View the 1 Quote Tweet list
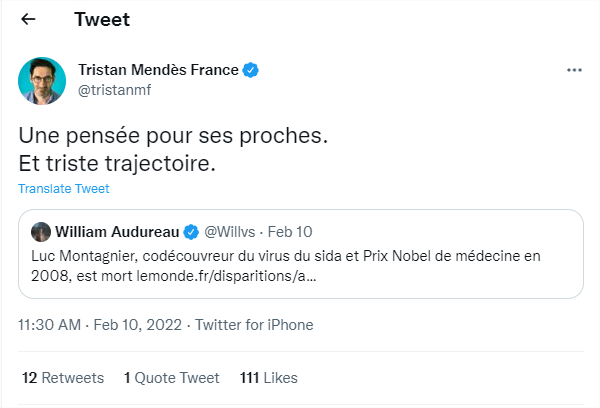Image resolution: width=600 pixels, height=408 pixels. (171, 378)
